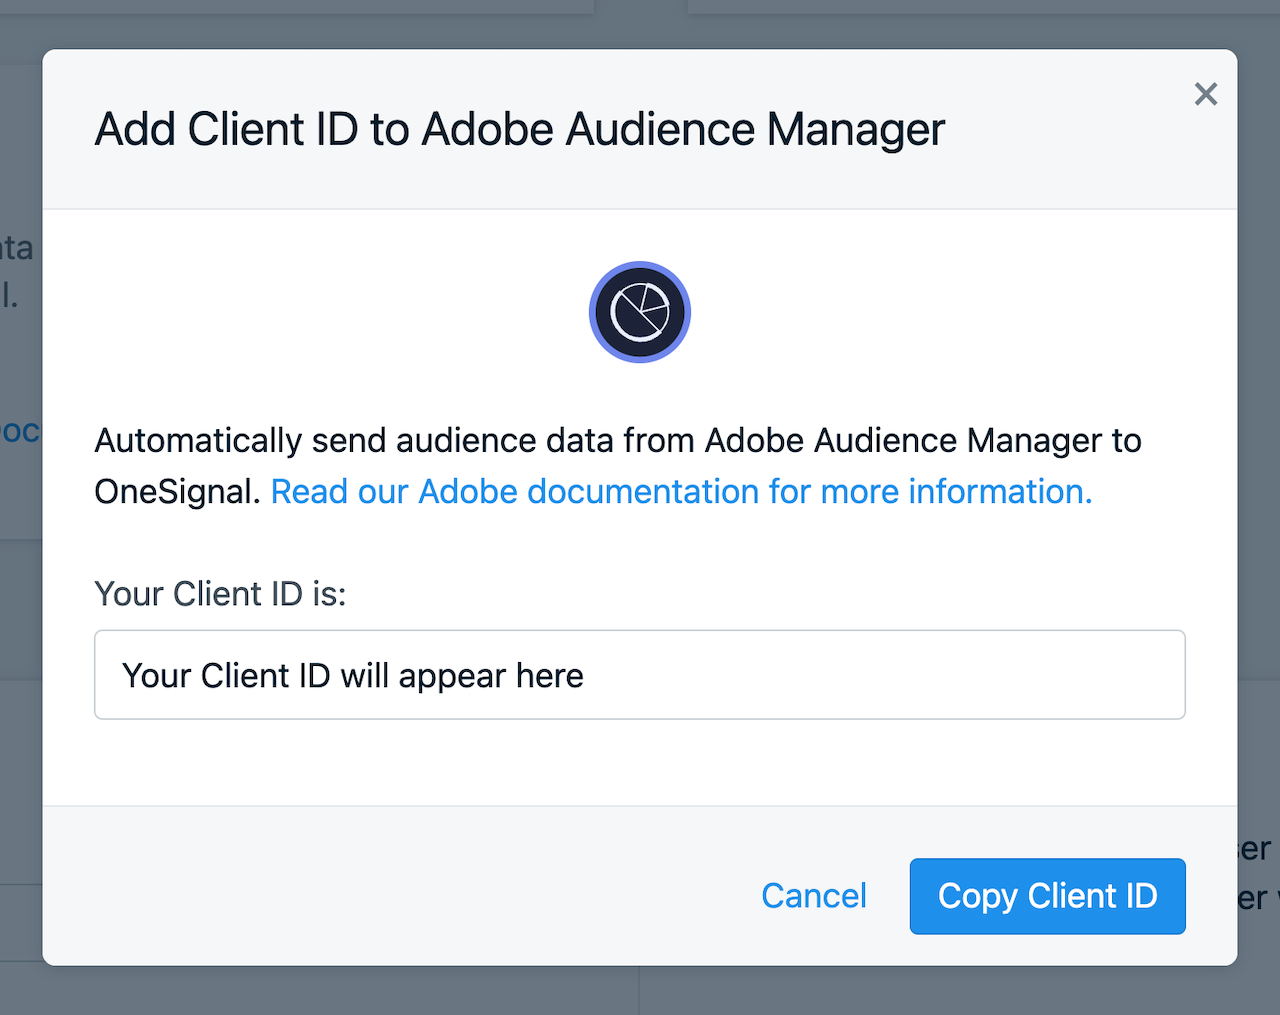Open the Adobe documentation link

click(681, 492)
